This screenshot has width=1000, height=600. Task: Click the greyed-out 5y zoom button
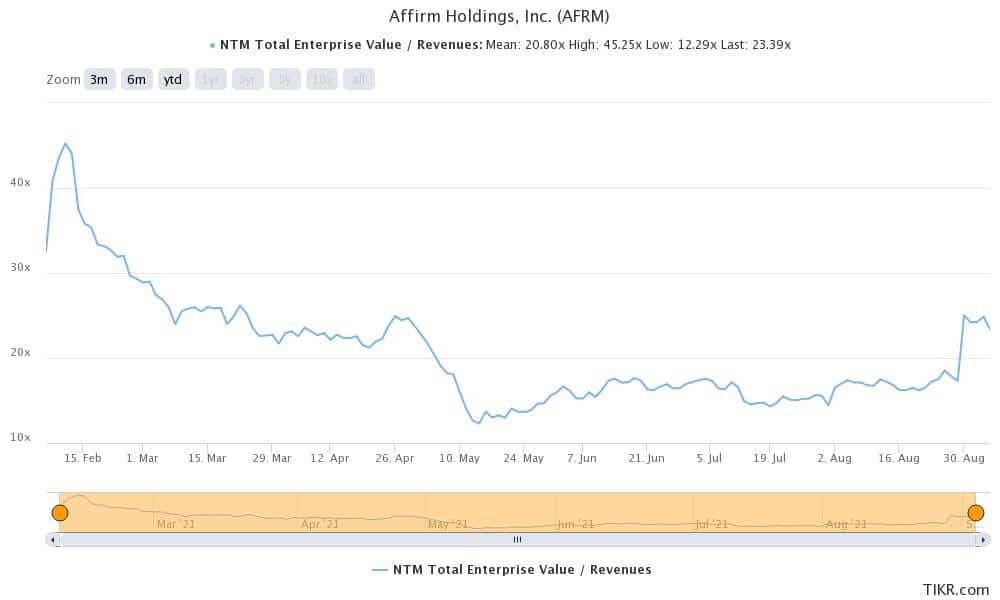pos(284,80)
